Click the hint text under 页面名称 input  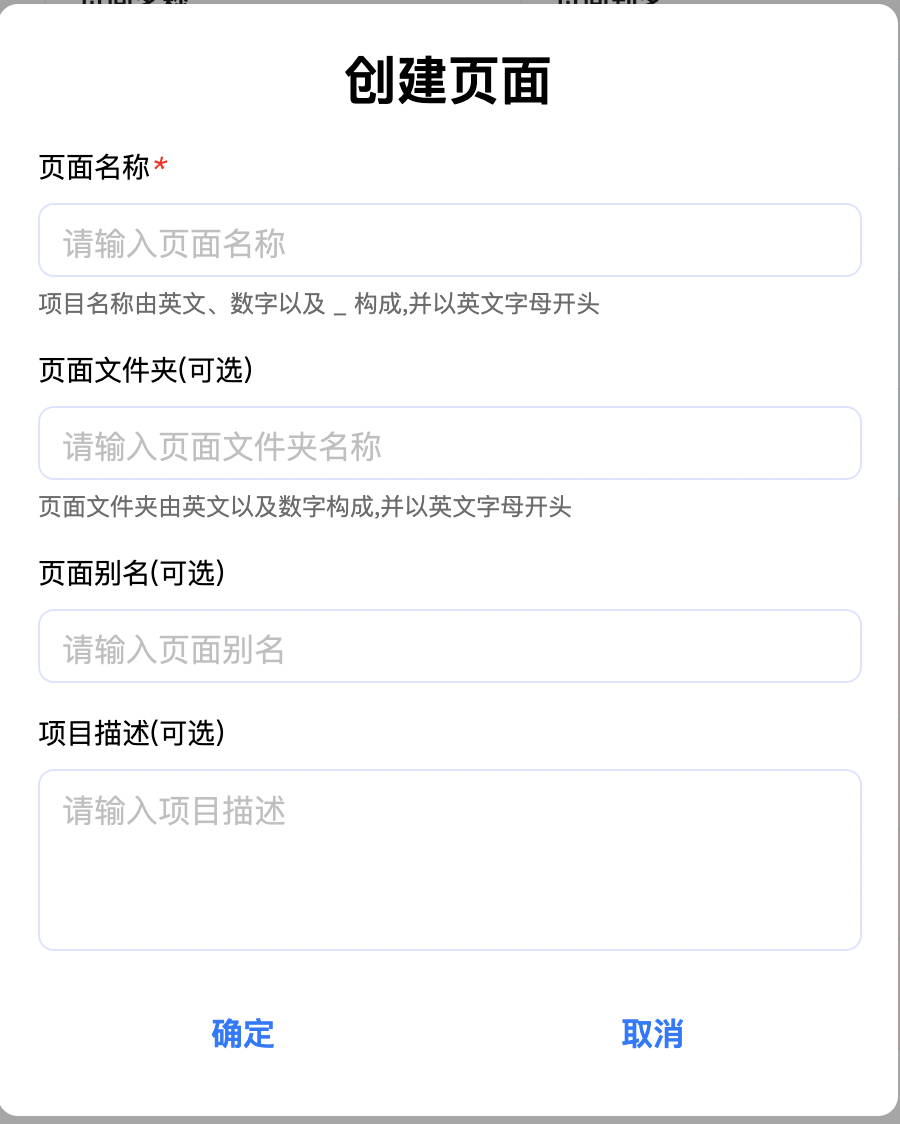pyautogui.click(x=318, y=304)
